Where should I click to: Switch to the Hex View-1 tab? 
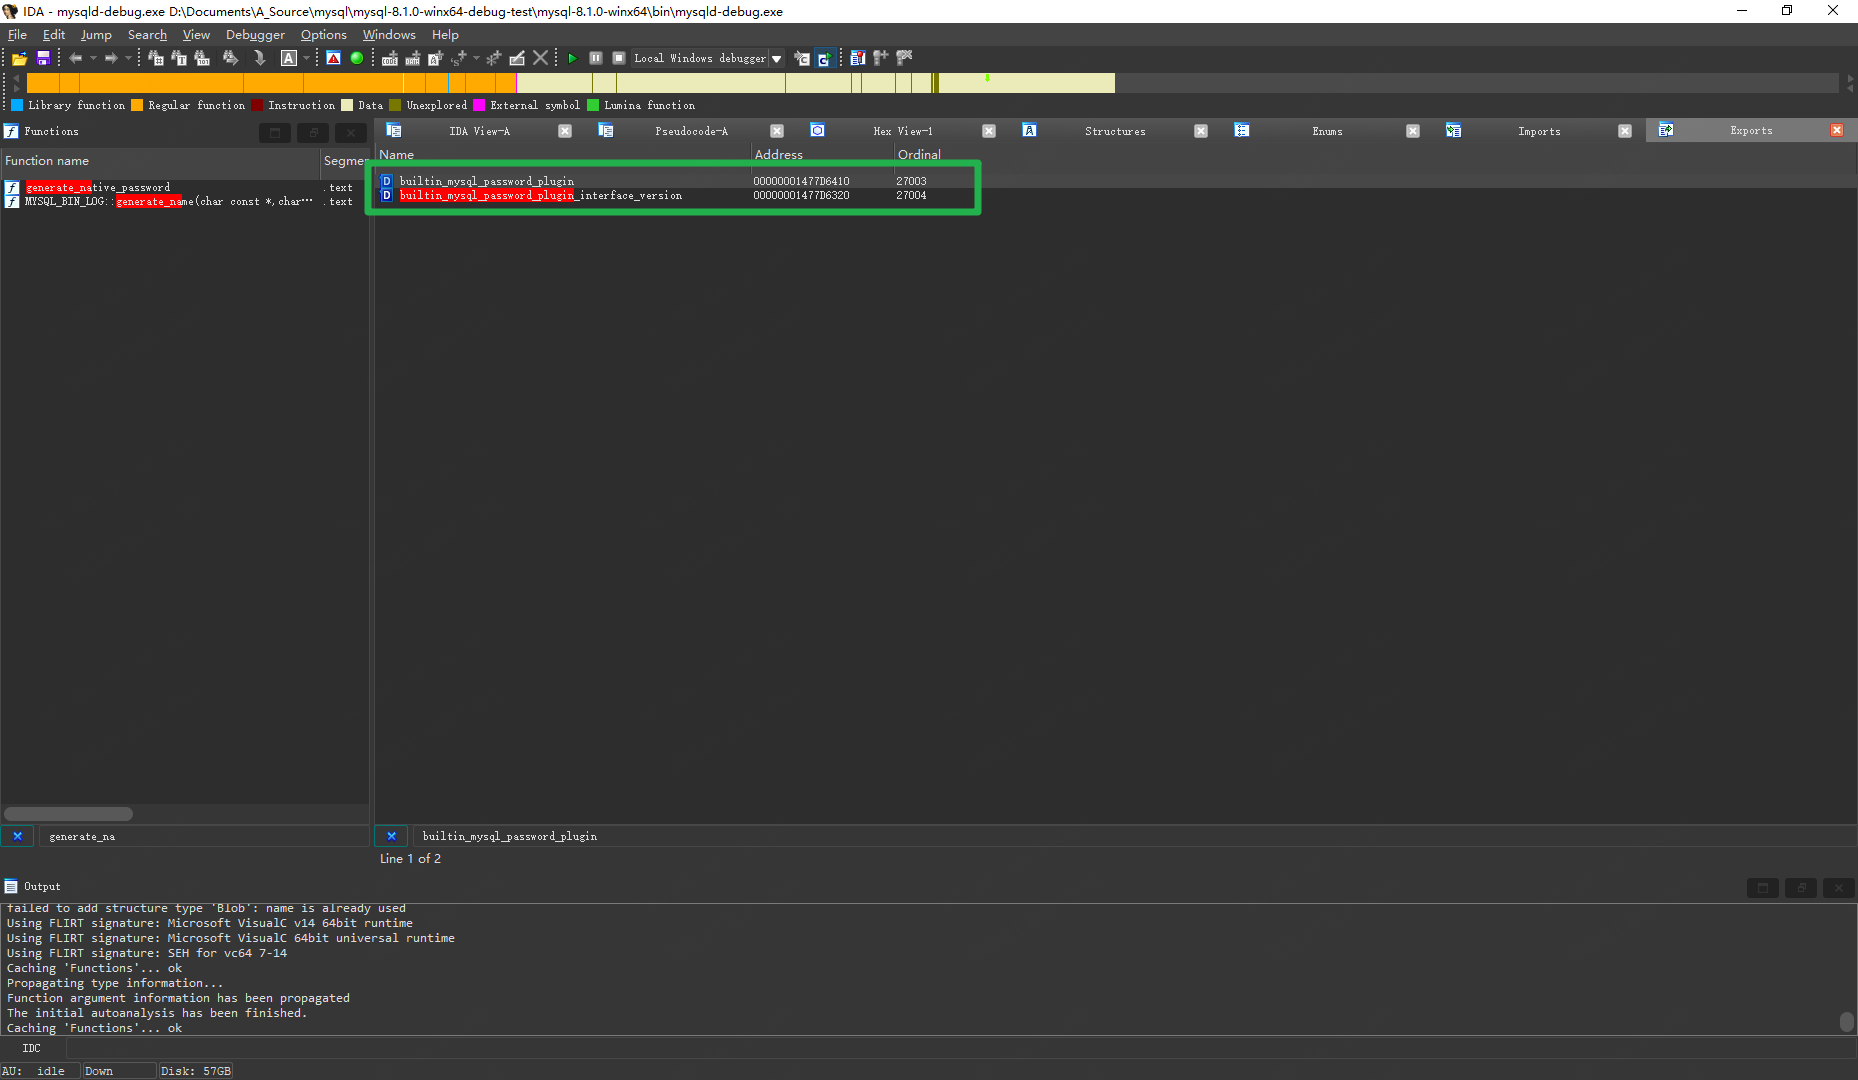point(902,131)
